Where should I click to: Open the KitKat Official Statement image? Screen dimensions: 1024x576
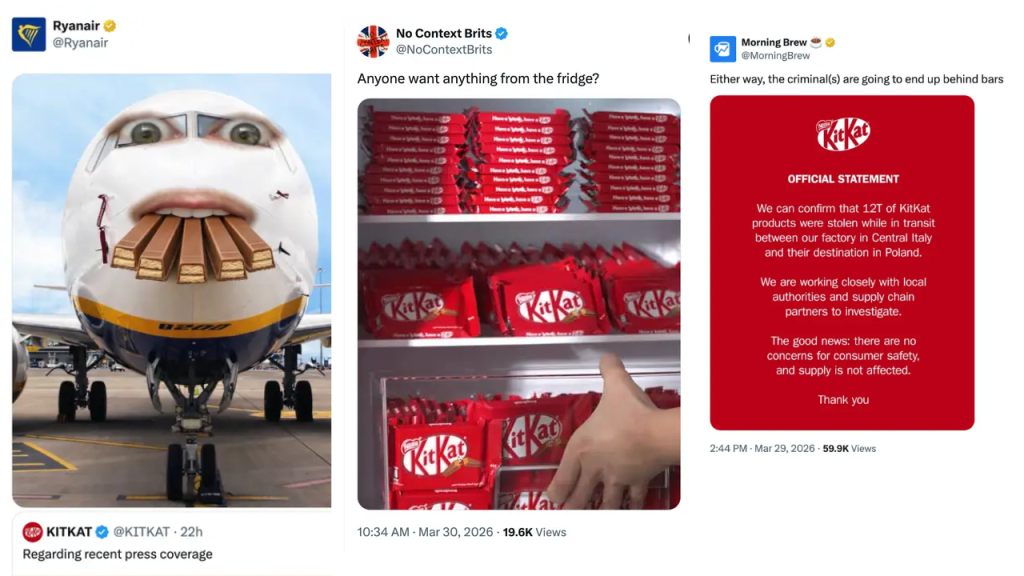click(x=842, y=263)
